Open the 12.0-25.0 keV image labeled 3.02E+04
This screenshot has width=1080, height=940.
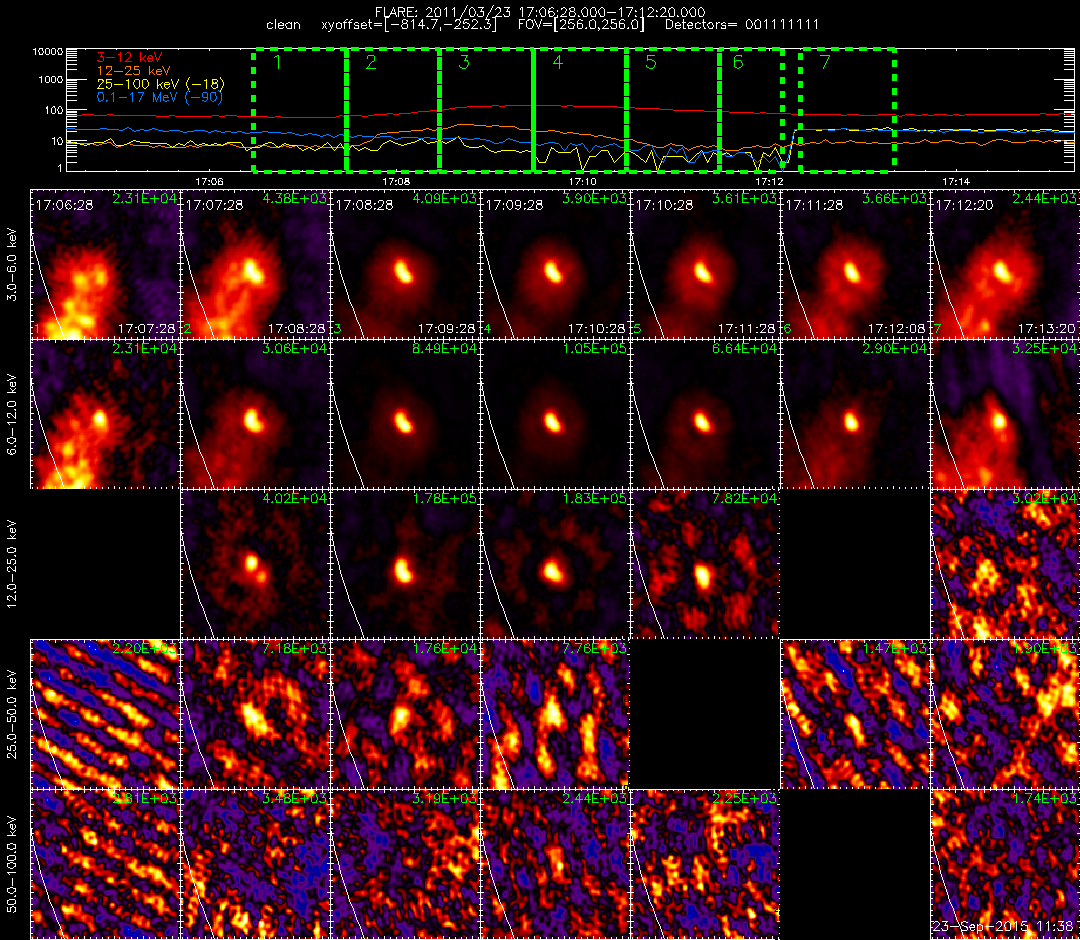click(x=1005, y=564)
